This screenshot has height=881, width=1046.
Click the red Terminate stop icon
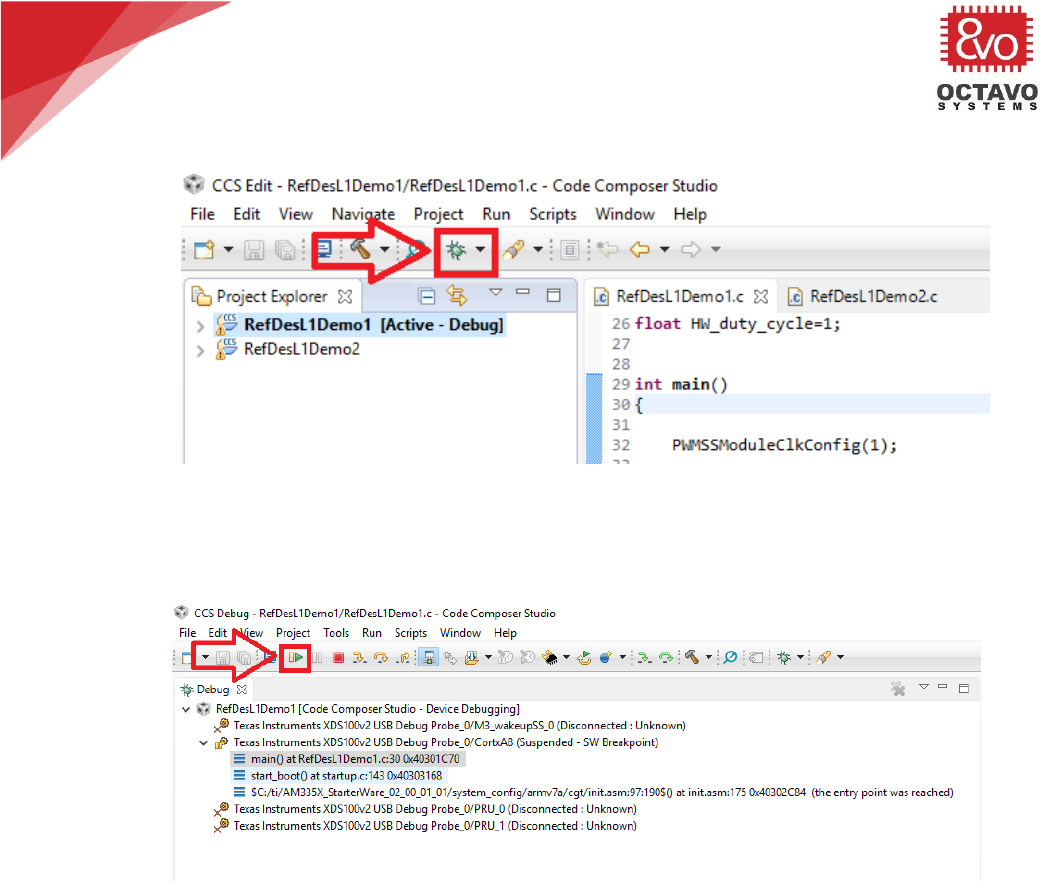click(339, 658)
